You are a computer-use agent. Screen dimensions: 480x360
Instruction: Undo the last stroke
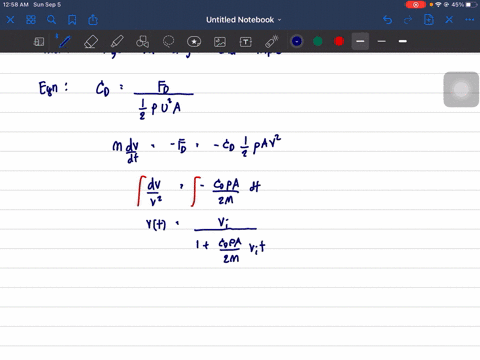pos(387,20)
